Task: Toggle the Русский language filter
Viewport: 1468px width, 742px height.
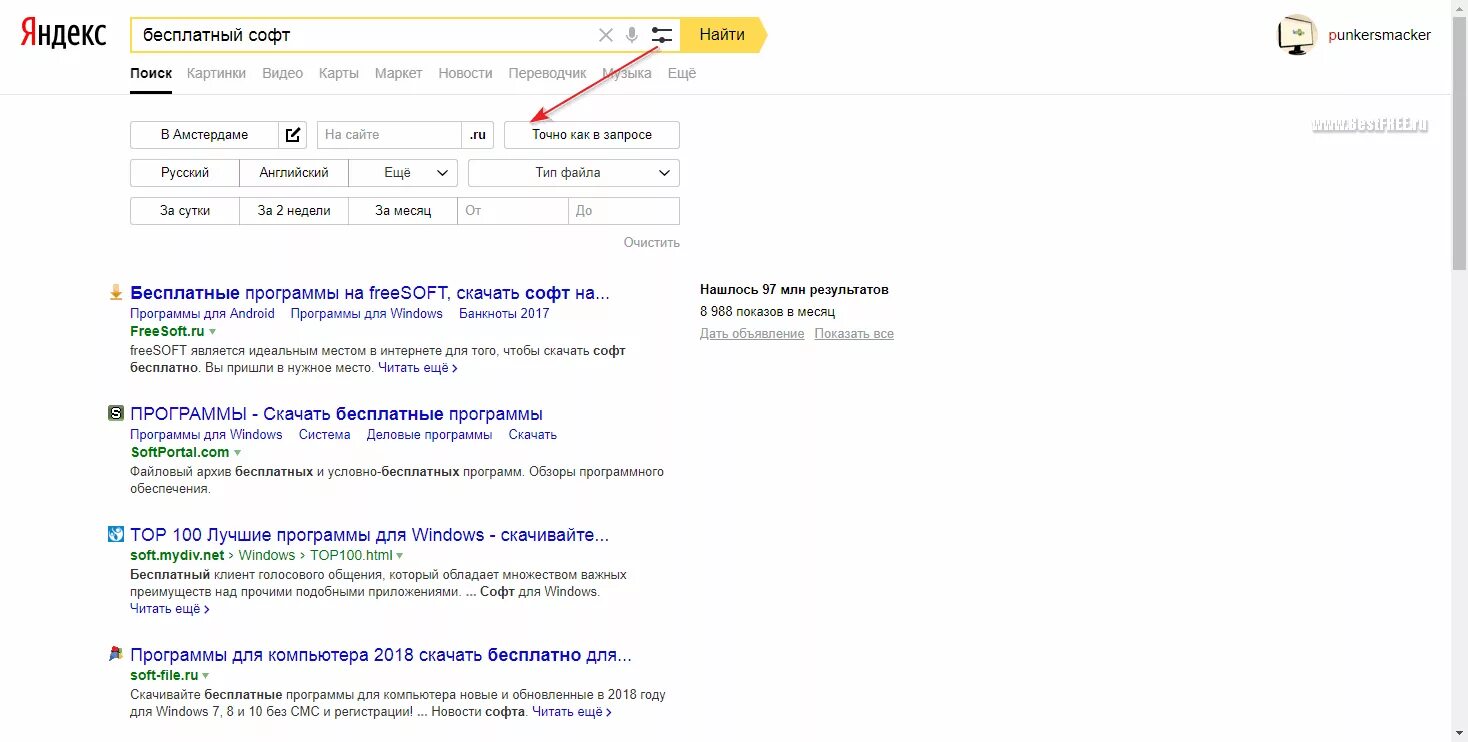Action: 185,173
